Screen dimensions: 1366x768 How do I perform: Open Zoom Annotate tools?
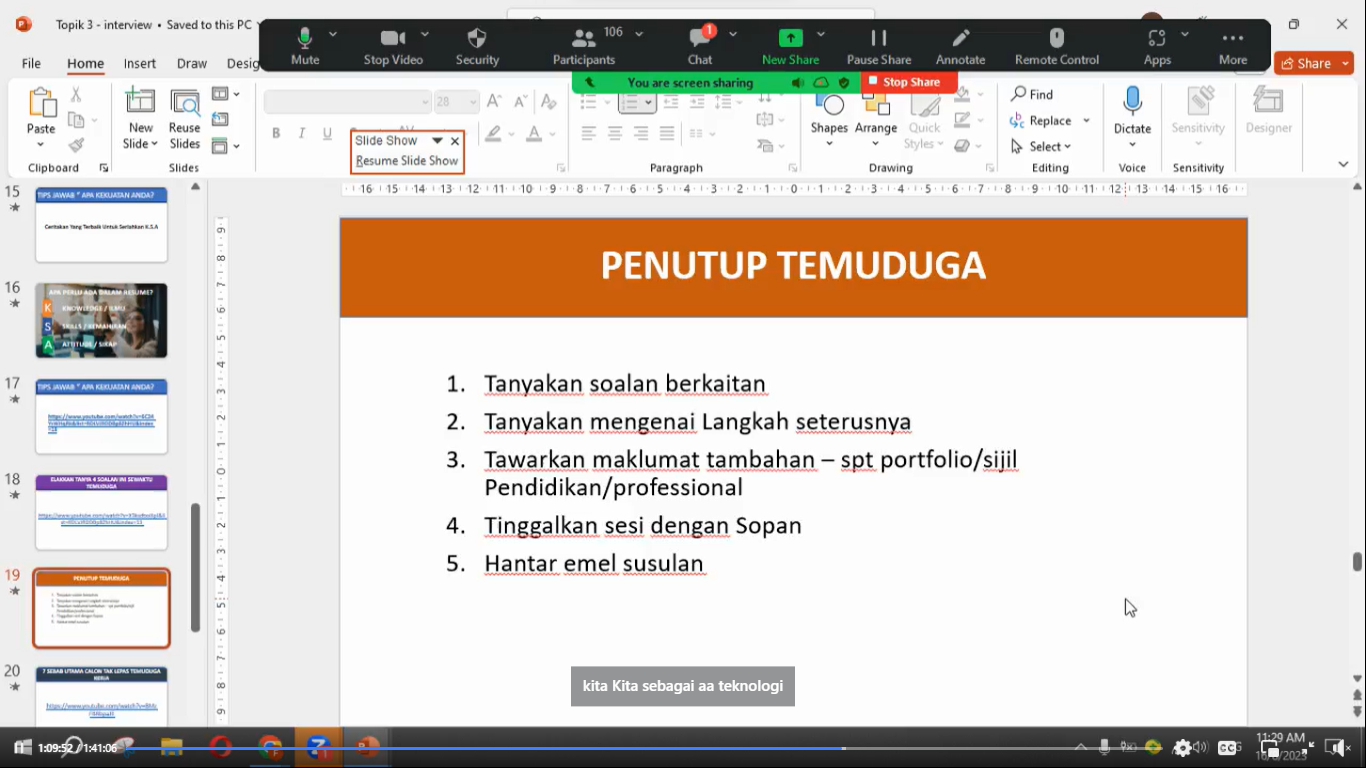click(x=960, y=47)
